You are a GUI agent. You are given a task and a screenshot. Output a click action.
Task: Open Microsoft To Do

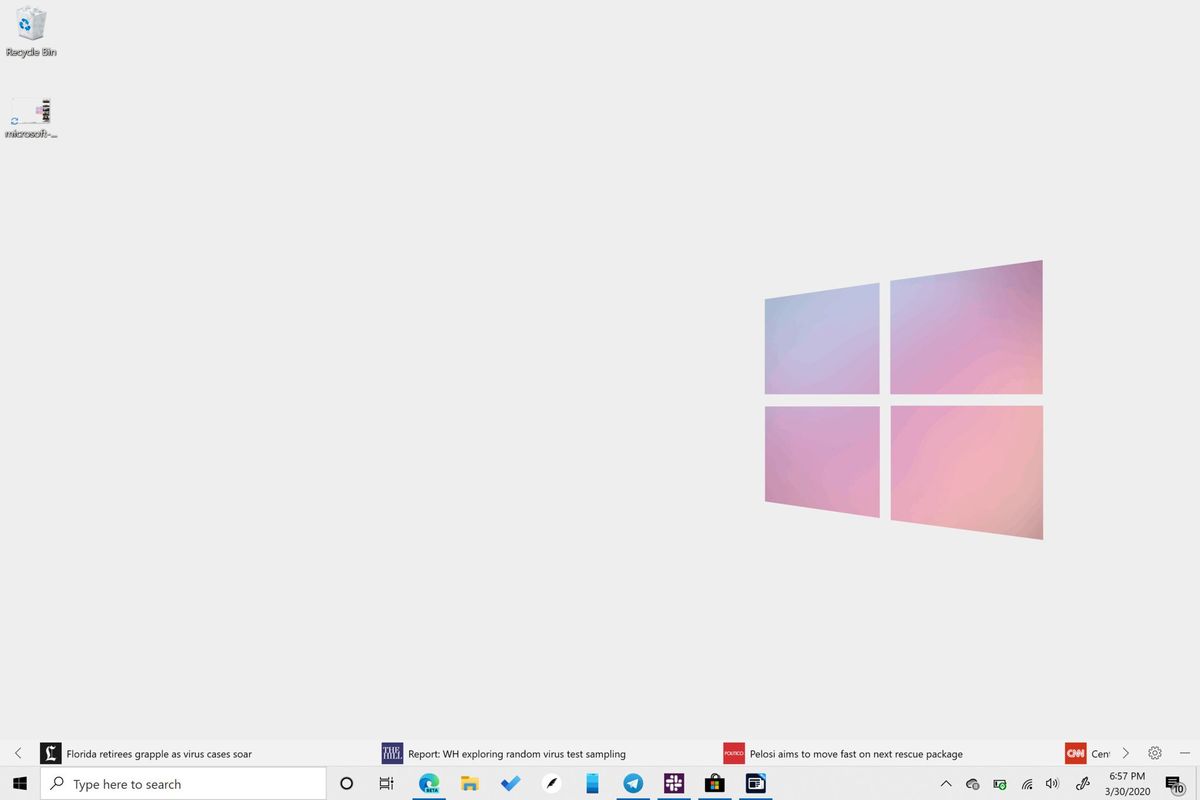click(x=510, y=783)
